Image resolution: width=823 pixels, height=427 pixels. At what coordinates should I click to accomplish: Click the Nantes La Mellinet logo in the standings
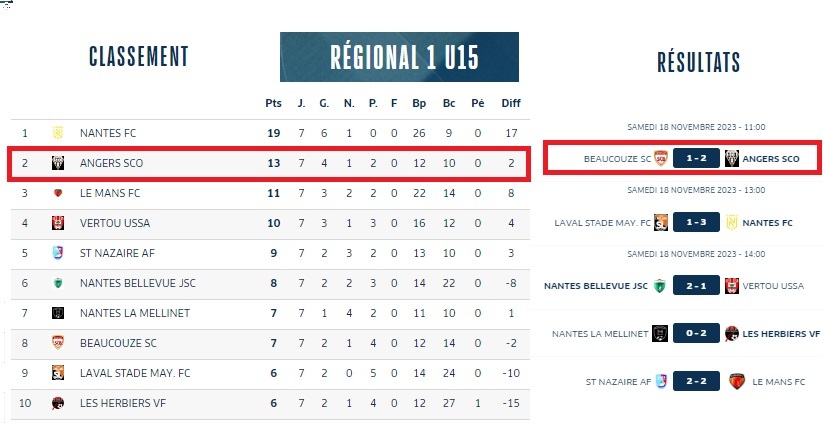57,313
